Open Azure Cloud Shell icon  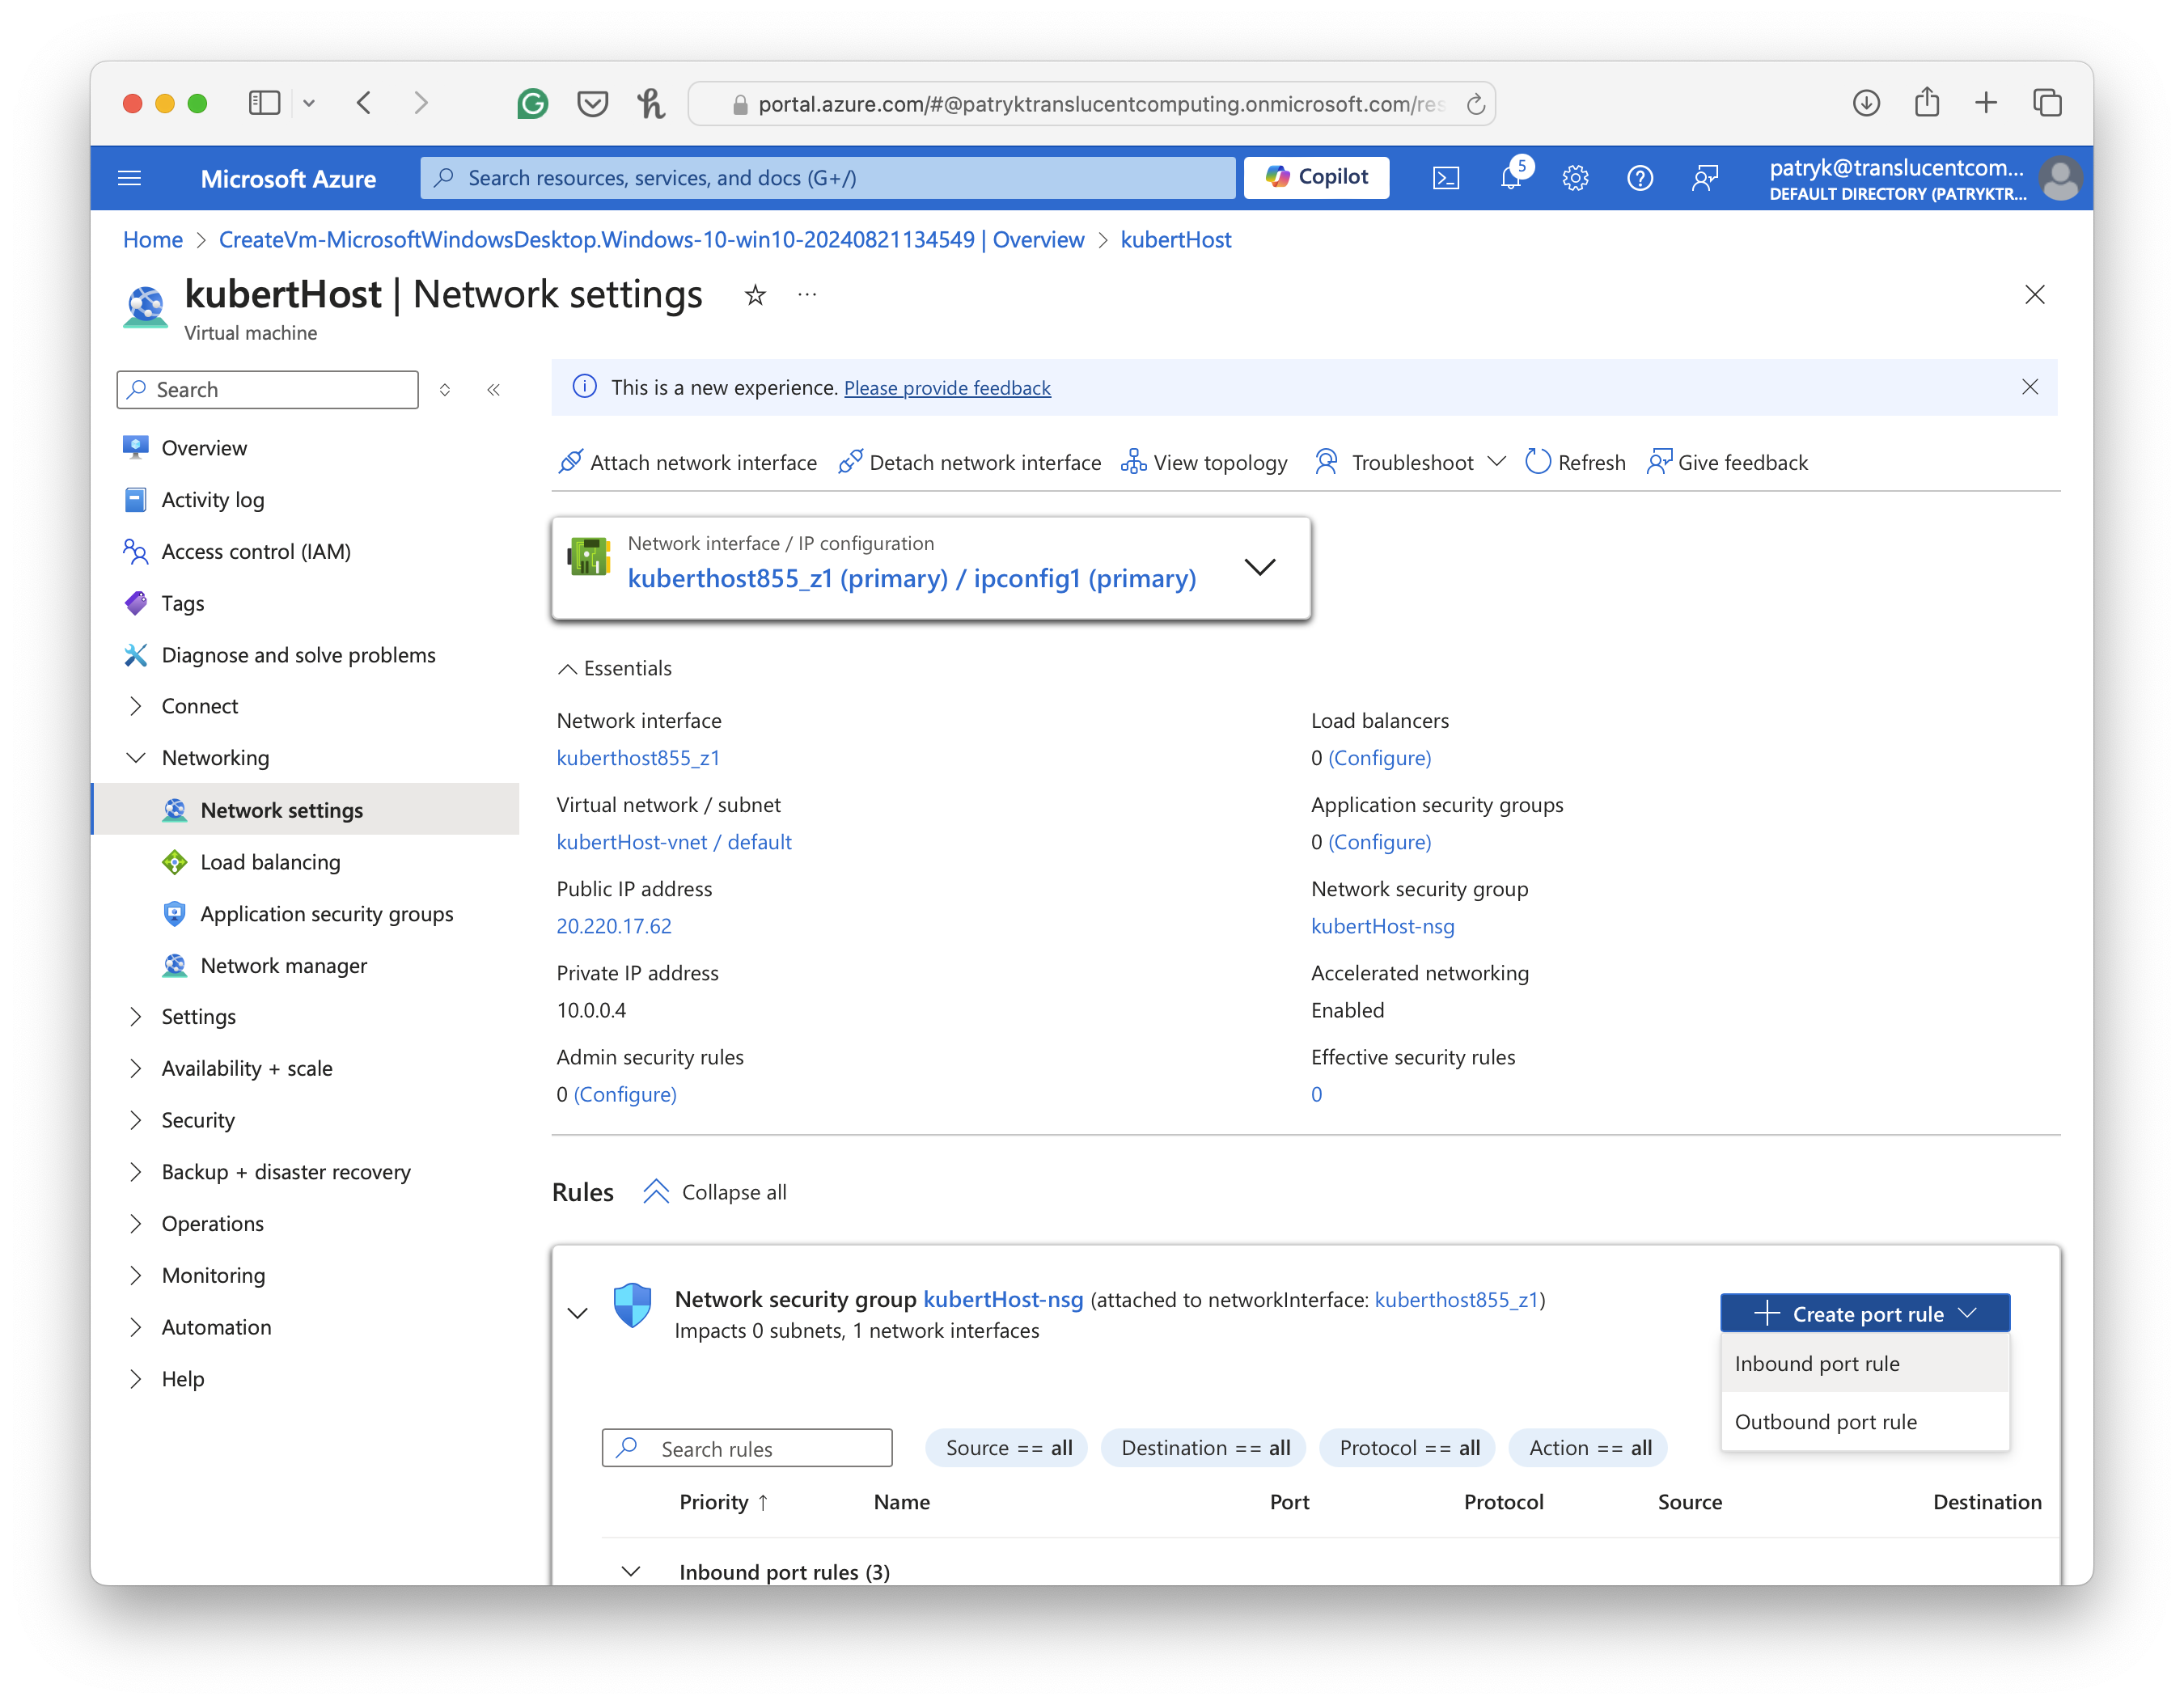[x=1446, y=178]
